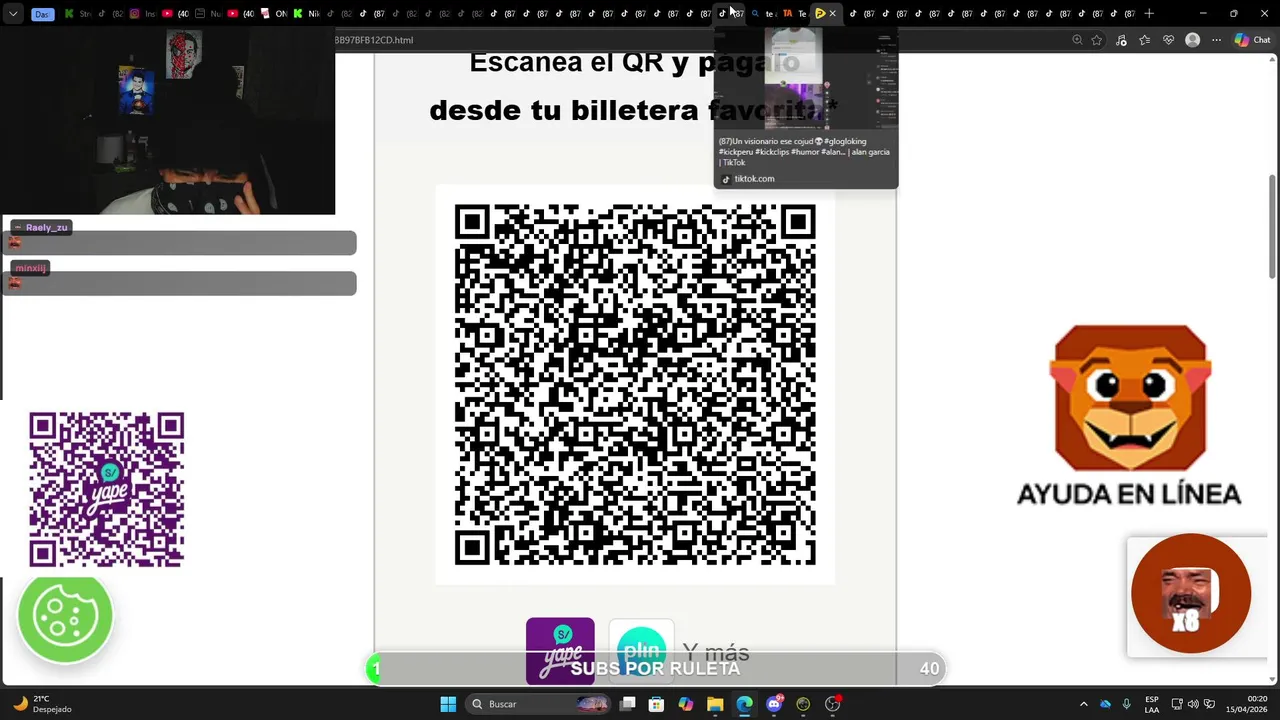
Task: Switch to the Das… pinned browser tab
Action: click(42, 14)
